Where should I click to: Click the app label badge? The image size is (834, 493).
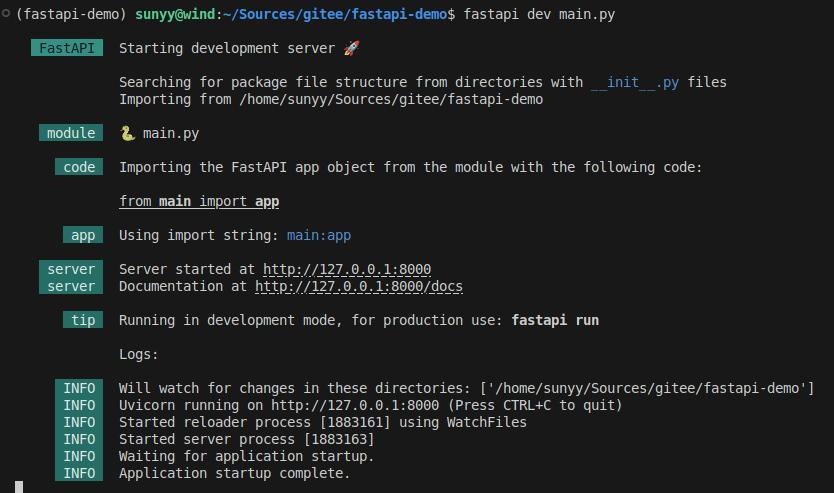(83, 235)
